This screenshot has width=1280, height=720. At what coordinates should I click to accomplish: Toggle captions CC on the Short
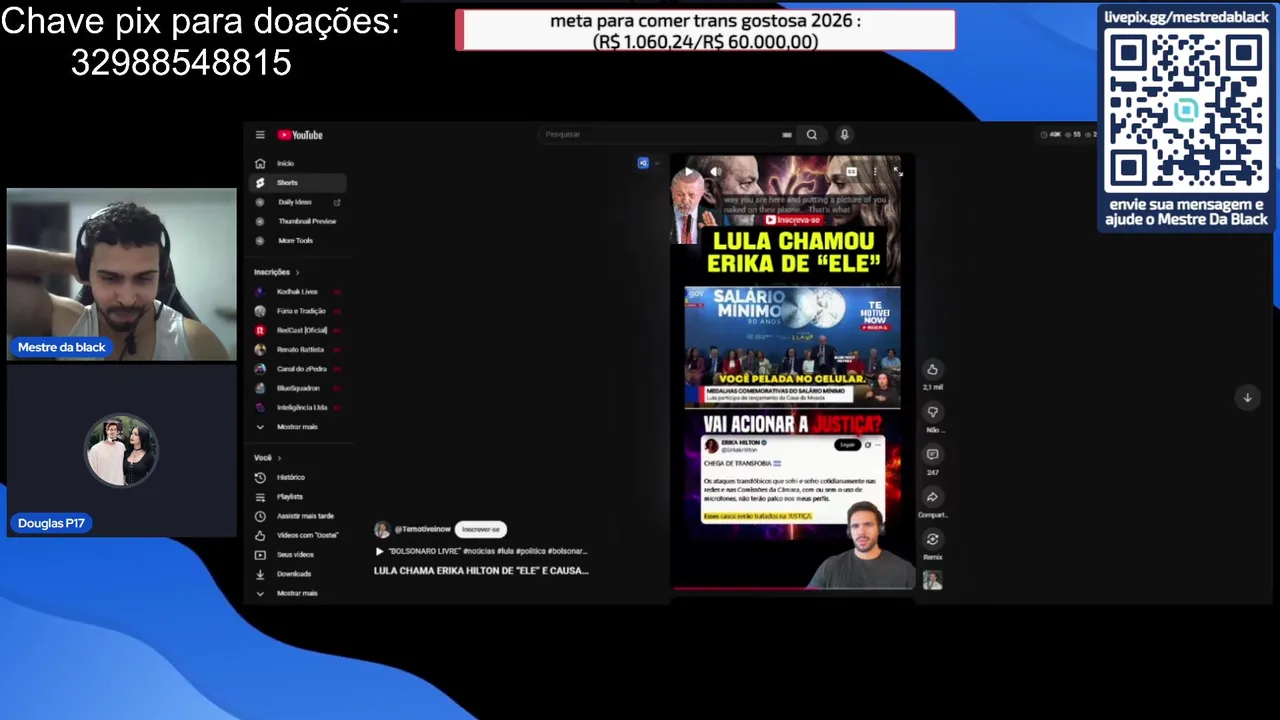click(x=851, y=172)
